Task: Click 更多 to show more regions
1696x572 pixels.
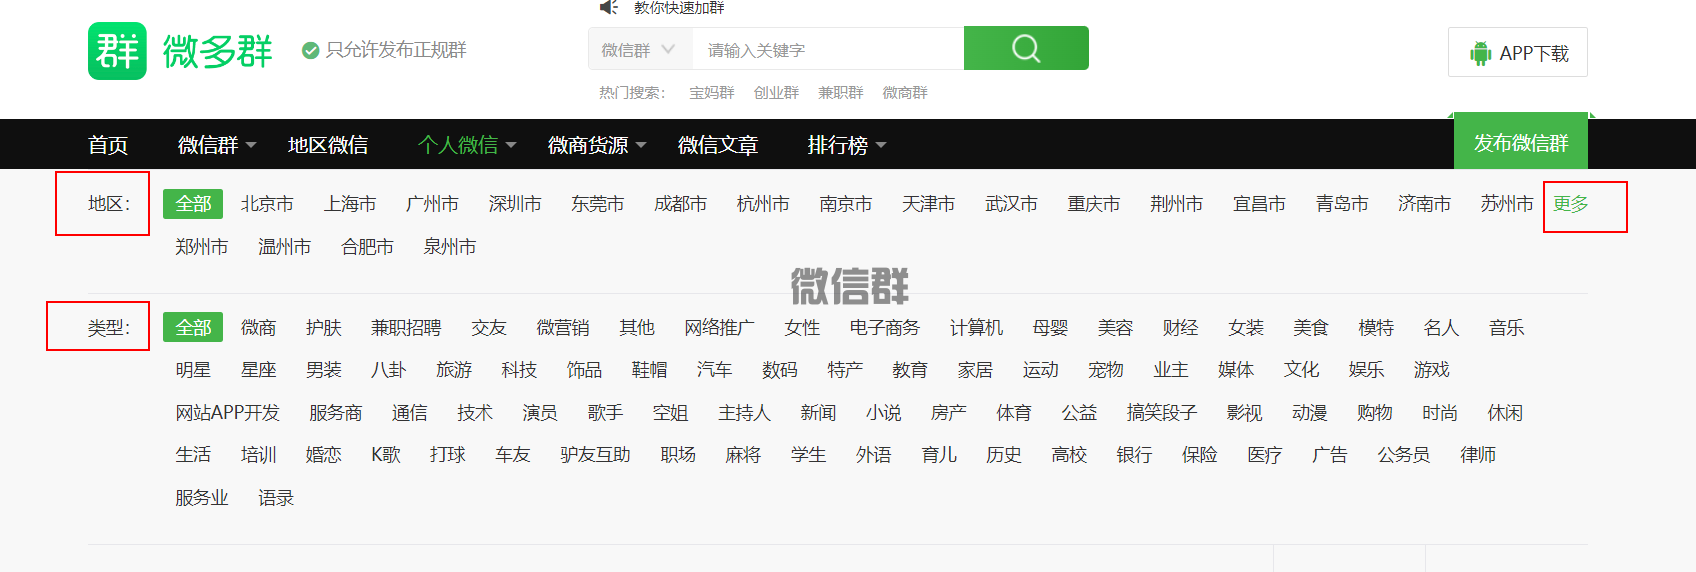Action: click(1570, 204)
